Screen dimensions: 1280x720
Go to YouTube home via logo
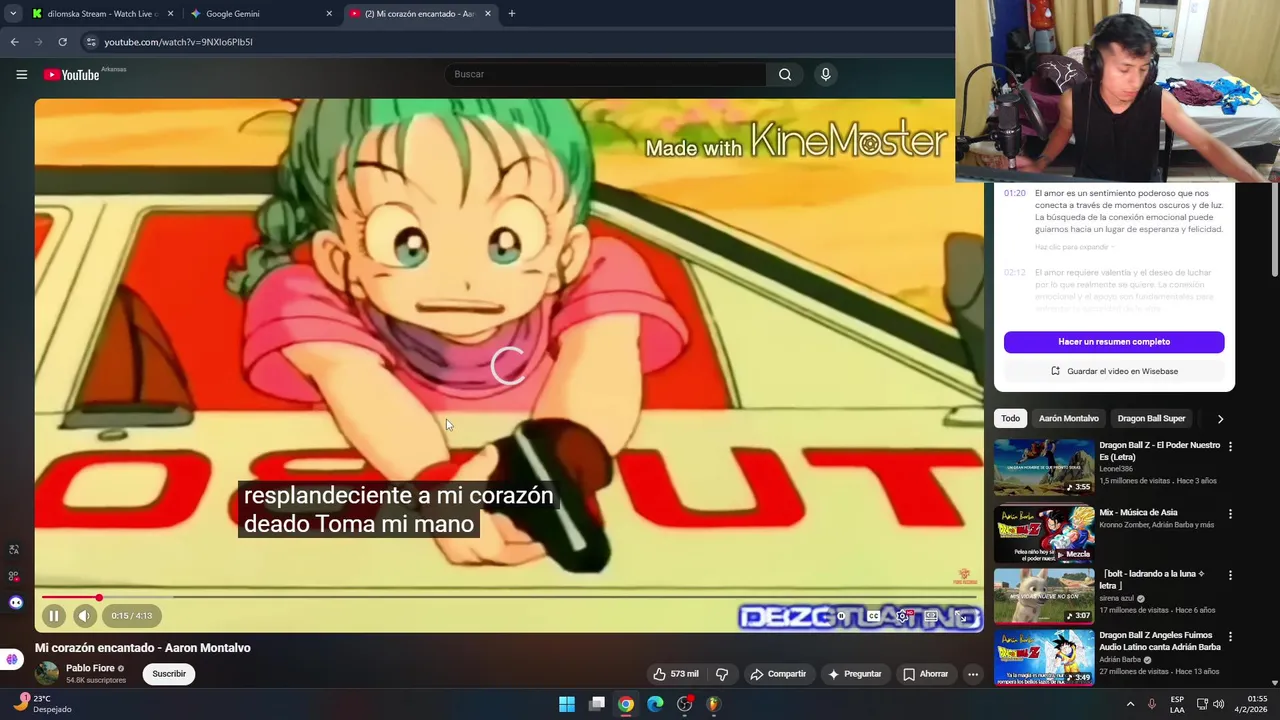[71, 74]
